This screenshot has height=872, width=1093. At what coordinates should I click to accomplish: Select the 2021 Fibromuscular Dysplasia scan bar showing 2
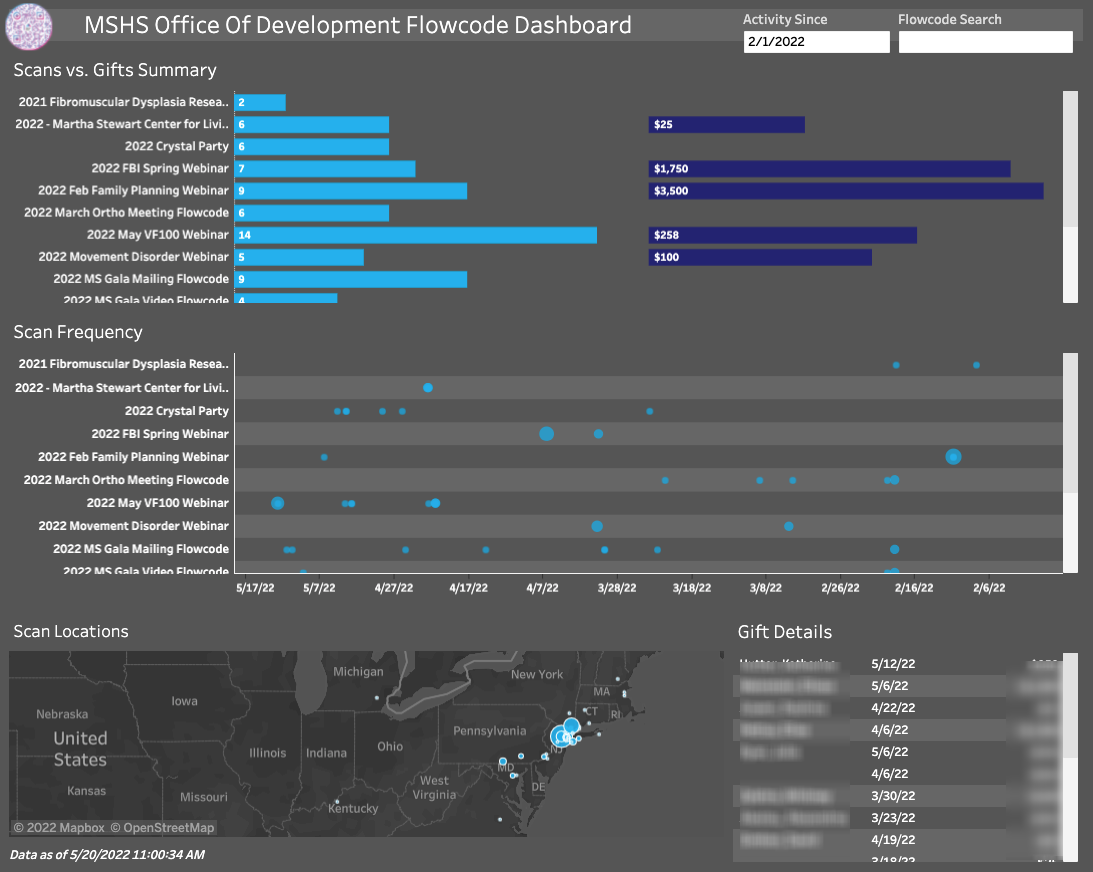(260, 102)
